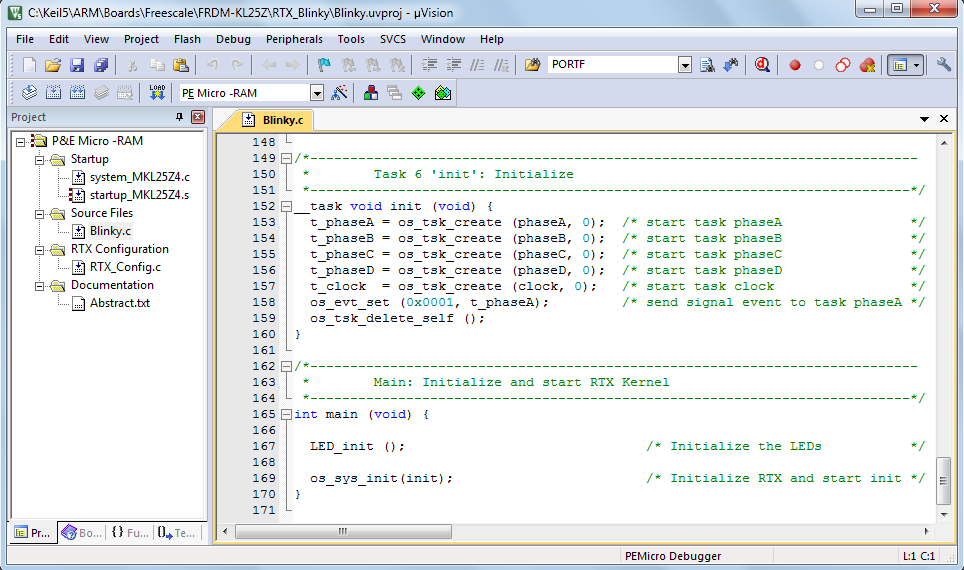Select the Project tab at the panel bottom
The image size is (964, 570).
point(33,532)
